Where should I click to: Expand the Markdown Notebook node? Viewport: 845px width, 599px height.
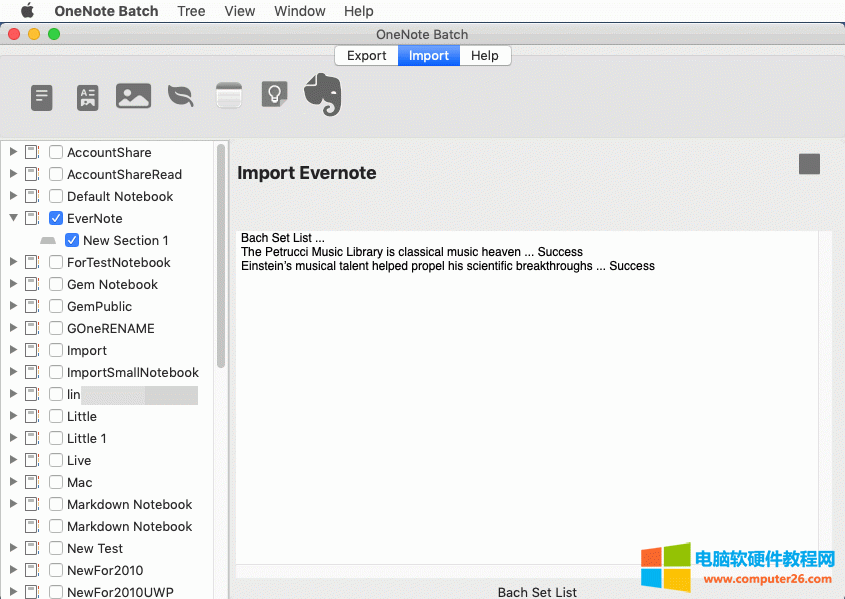[x=12, y=504]
